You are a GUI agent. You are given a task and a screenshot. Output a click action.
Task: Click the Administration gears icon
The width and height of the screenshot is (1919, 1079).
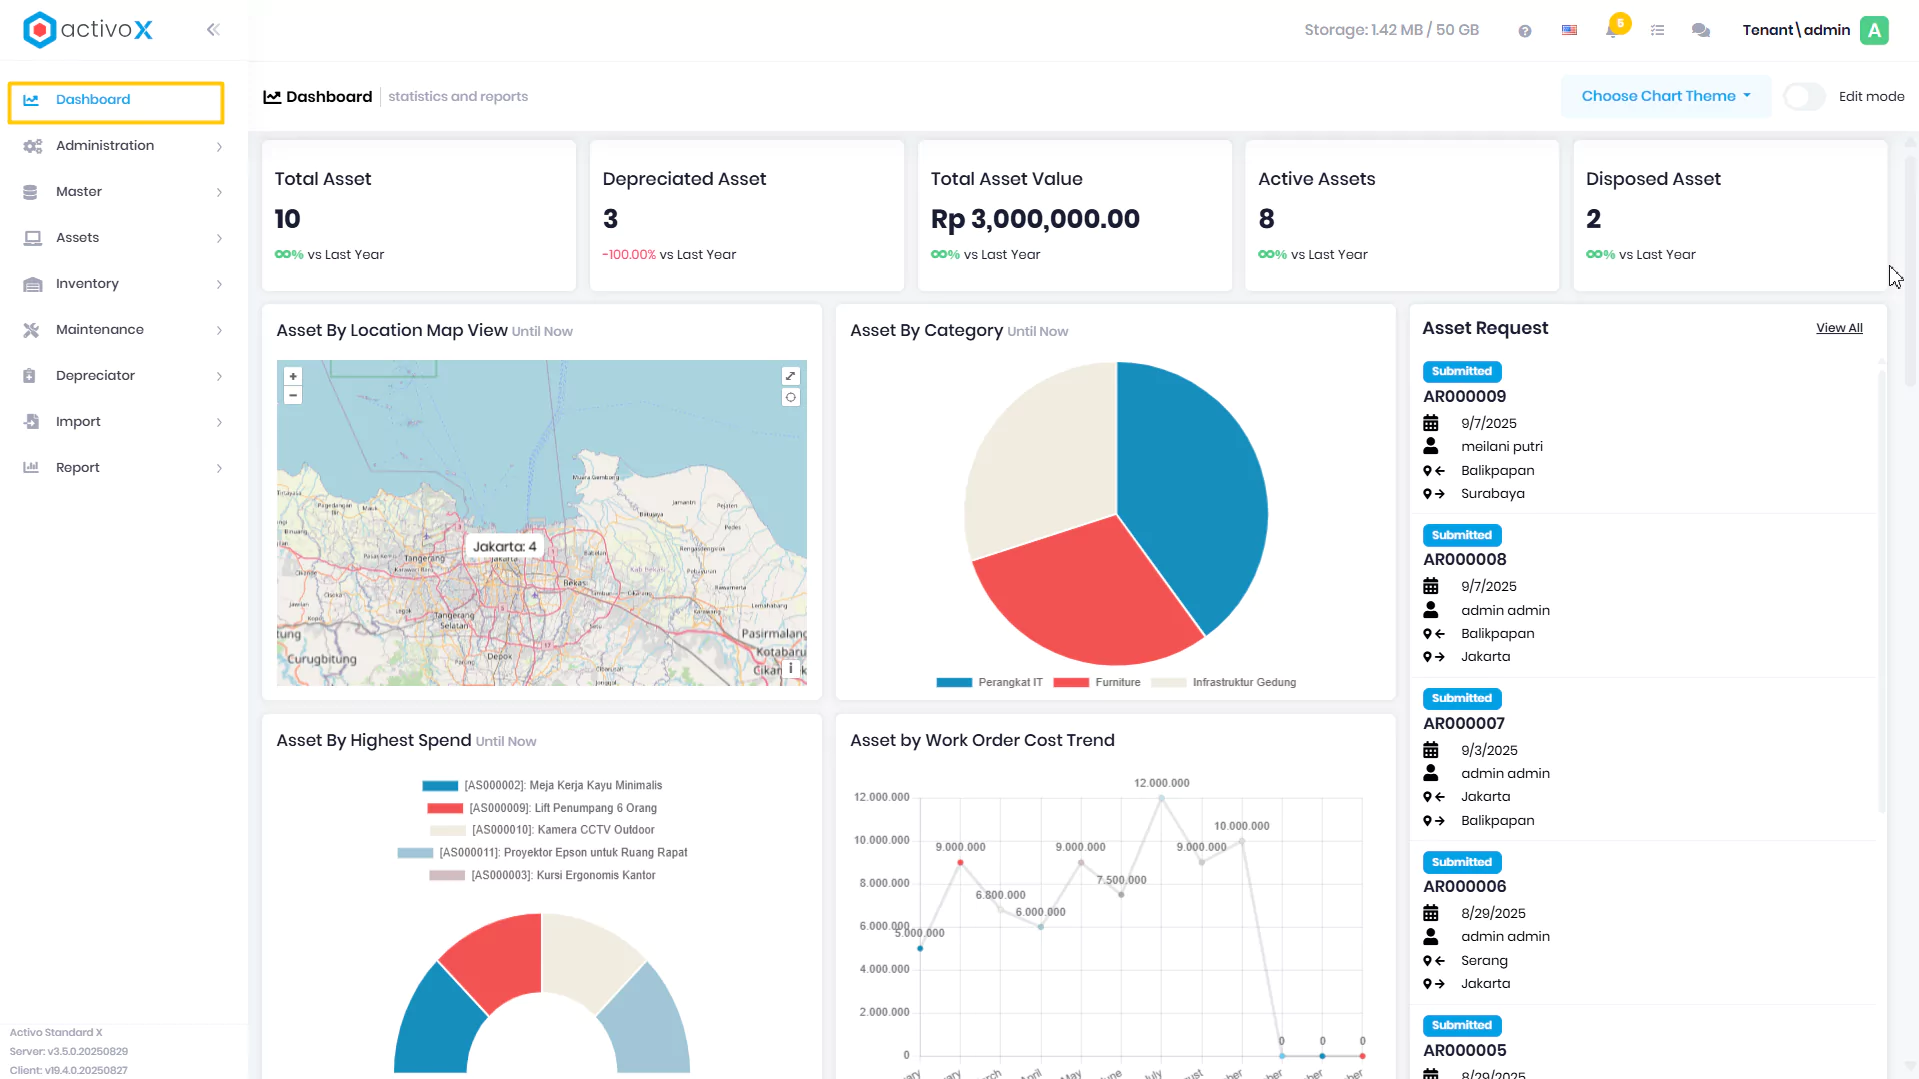click(32, 146)
